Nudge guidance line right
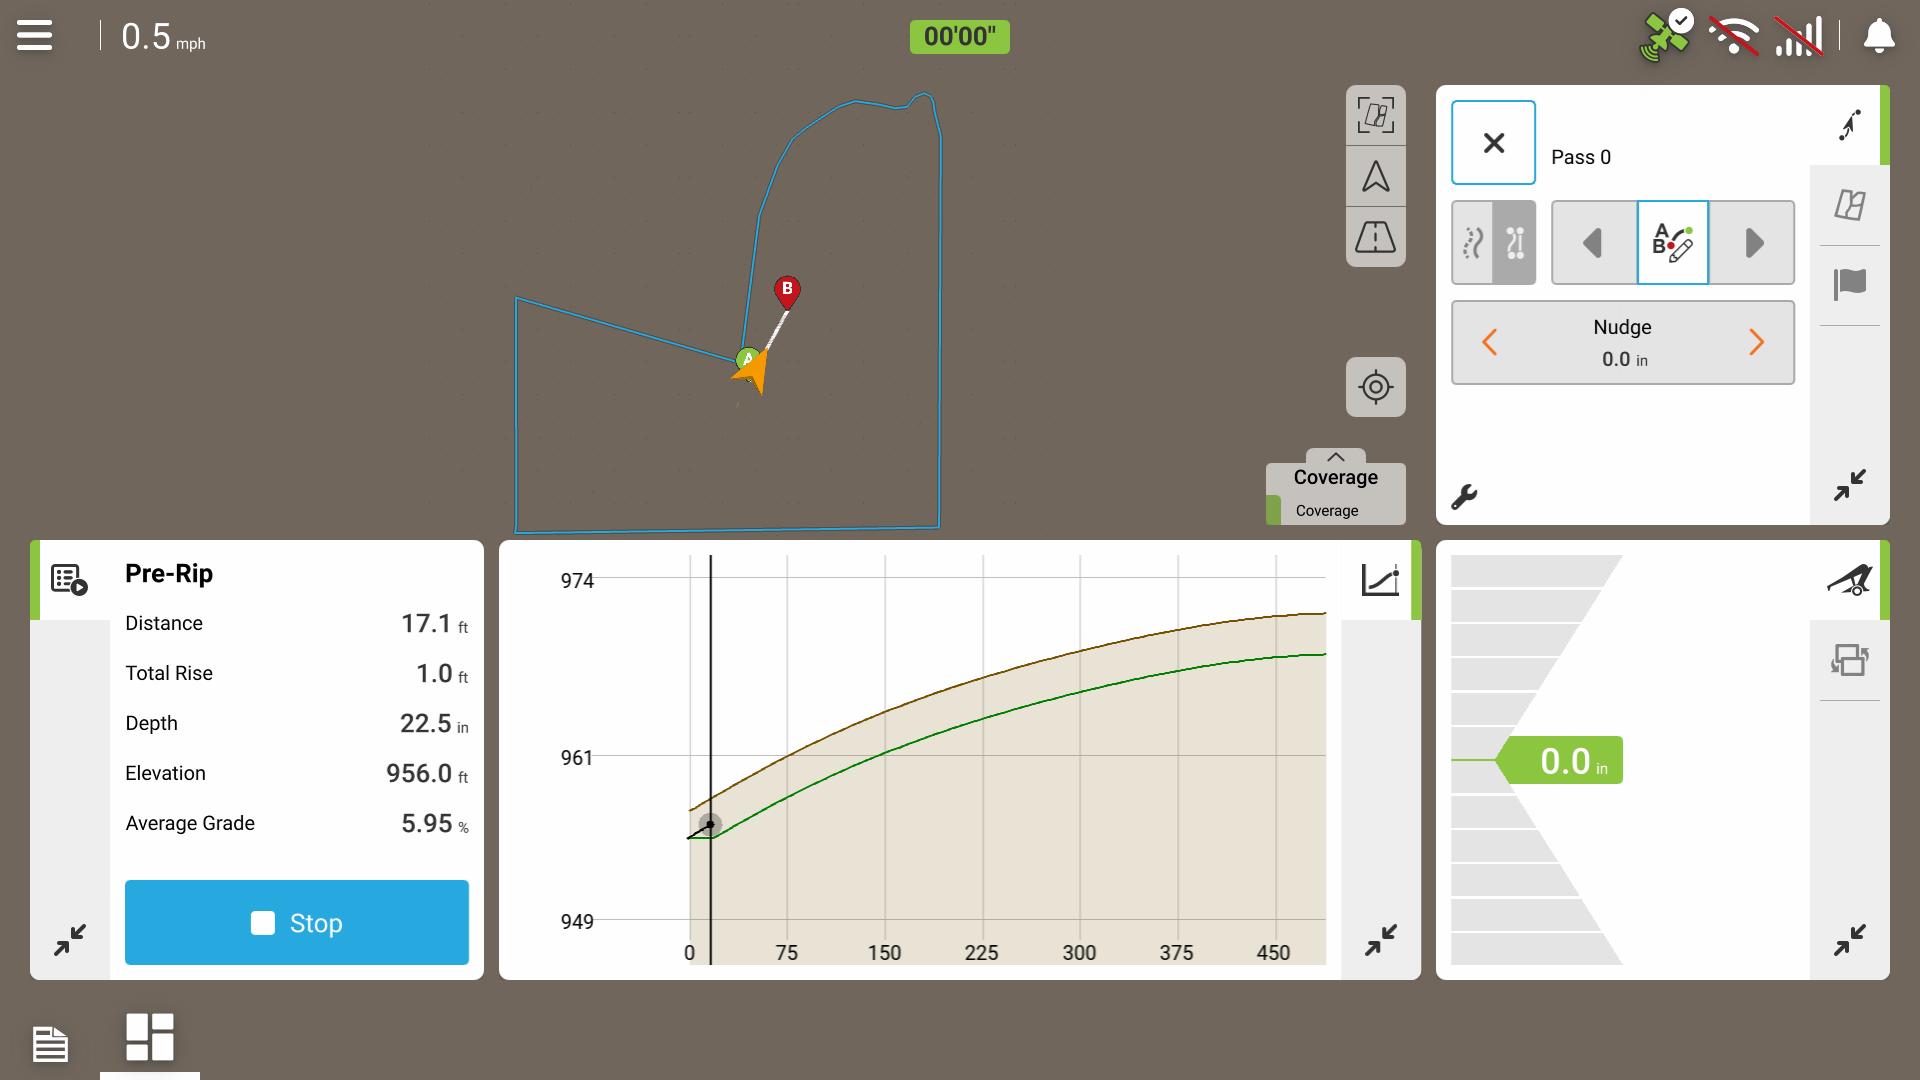Viewport: 1920px width, 1080px height. (x=1757, y=343)
